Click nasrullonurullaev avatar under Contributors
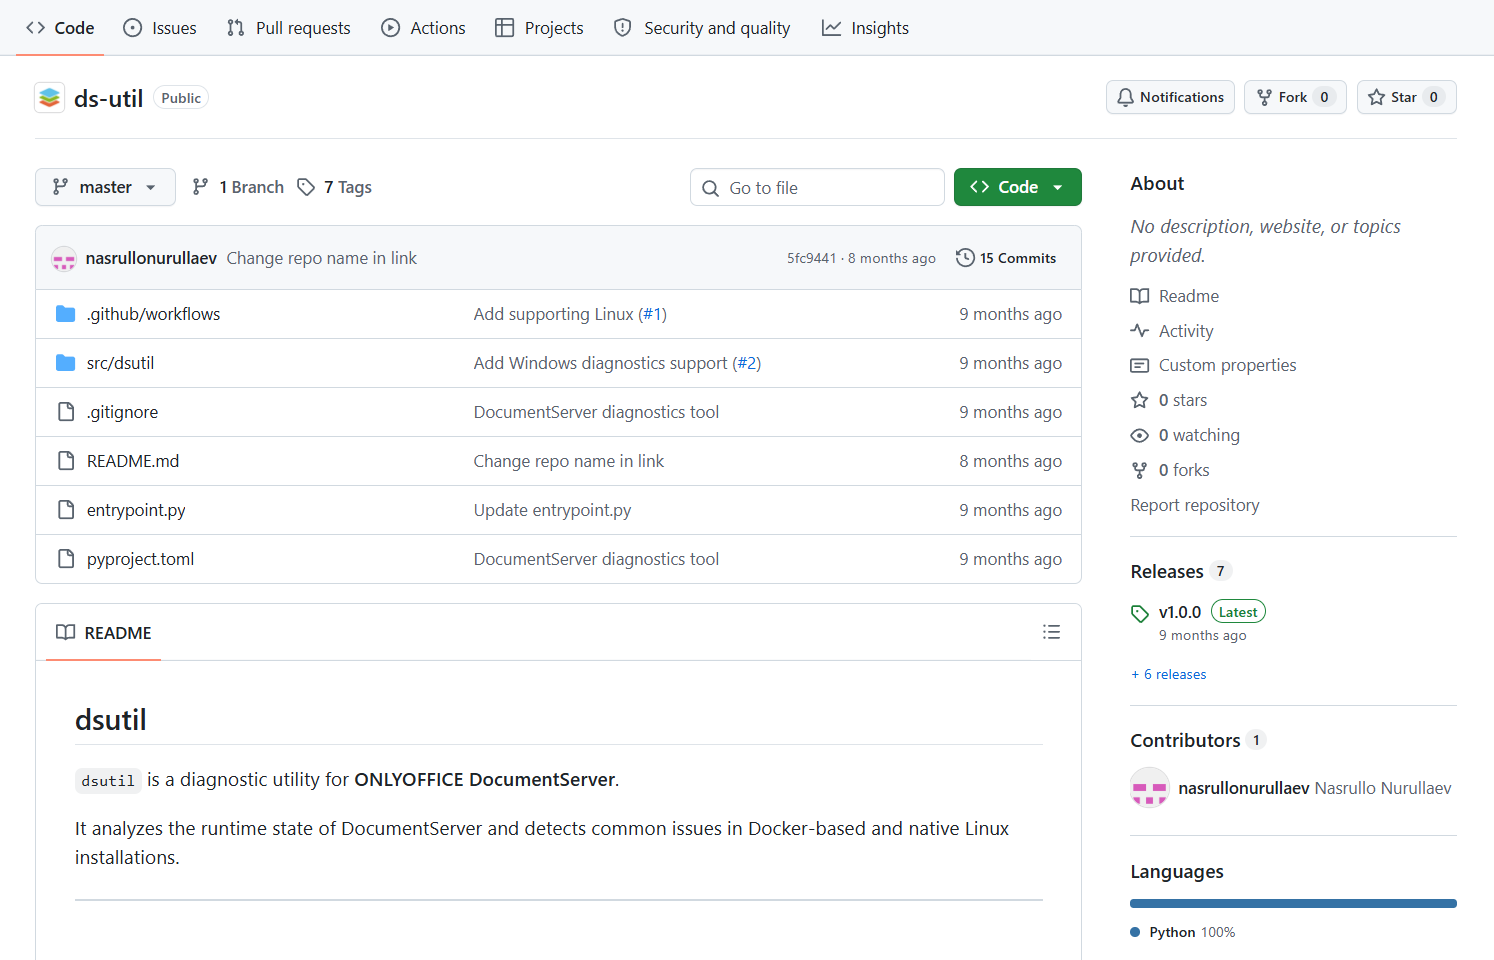1494x960 pixels. (1150, 788)
